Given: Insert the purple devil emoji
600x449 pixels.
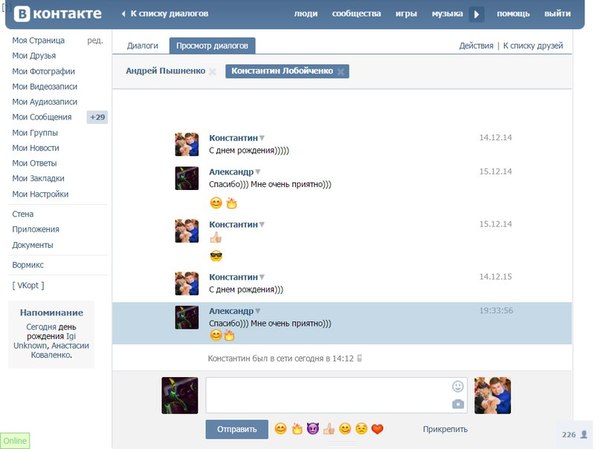Looking at the screenshot, I should point(311,429).
